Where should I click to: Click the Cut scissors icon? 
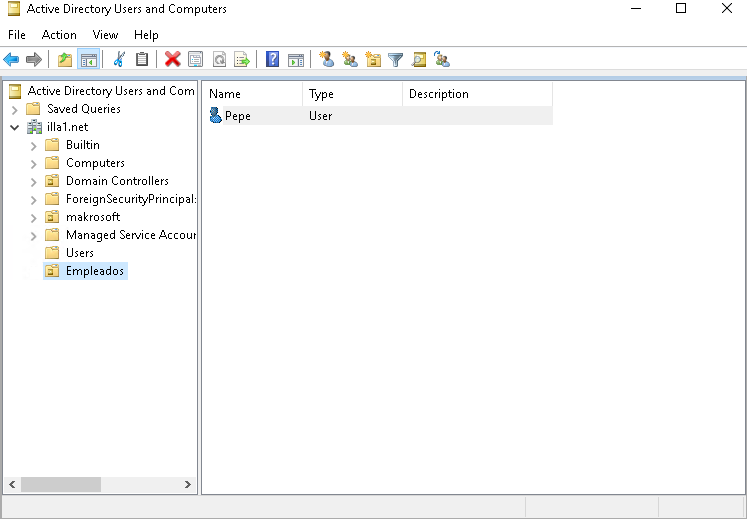(x=119, y=60)
